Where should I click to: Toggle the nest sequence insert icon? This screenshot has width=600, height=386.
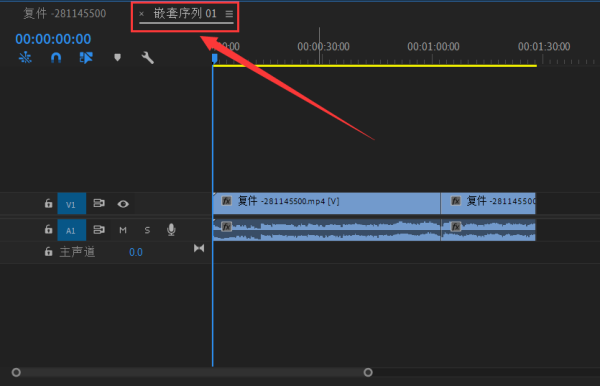pyautogui.click(x=25, y=58)
